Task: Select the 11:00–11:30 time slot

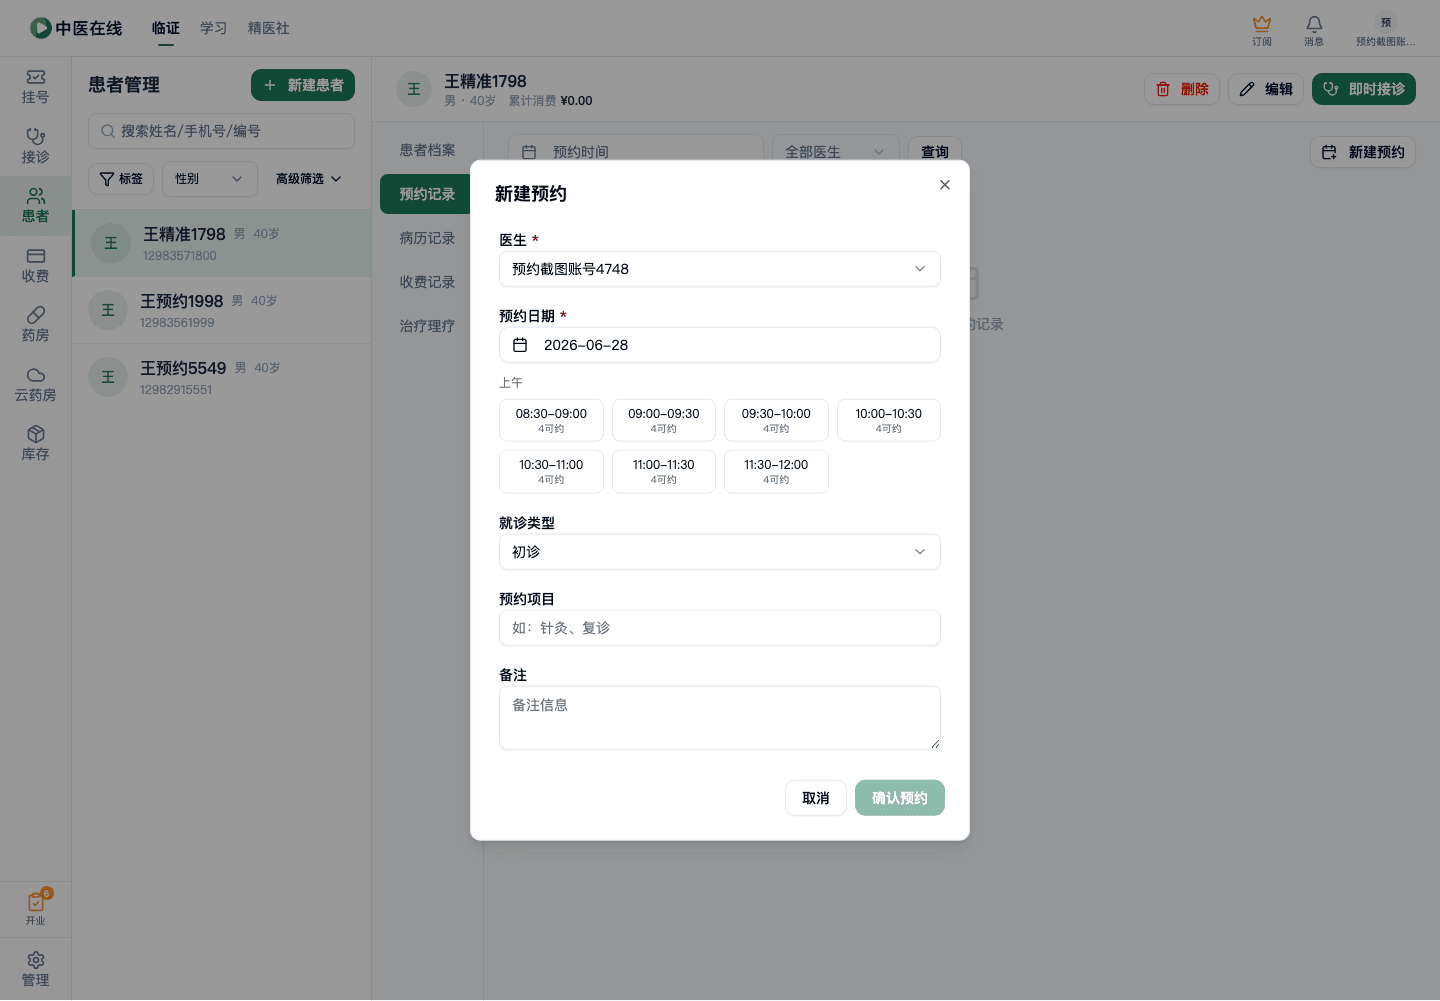Action: click(x=664, y=471)
